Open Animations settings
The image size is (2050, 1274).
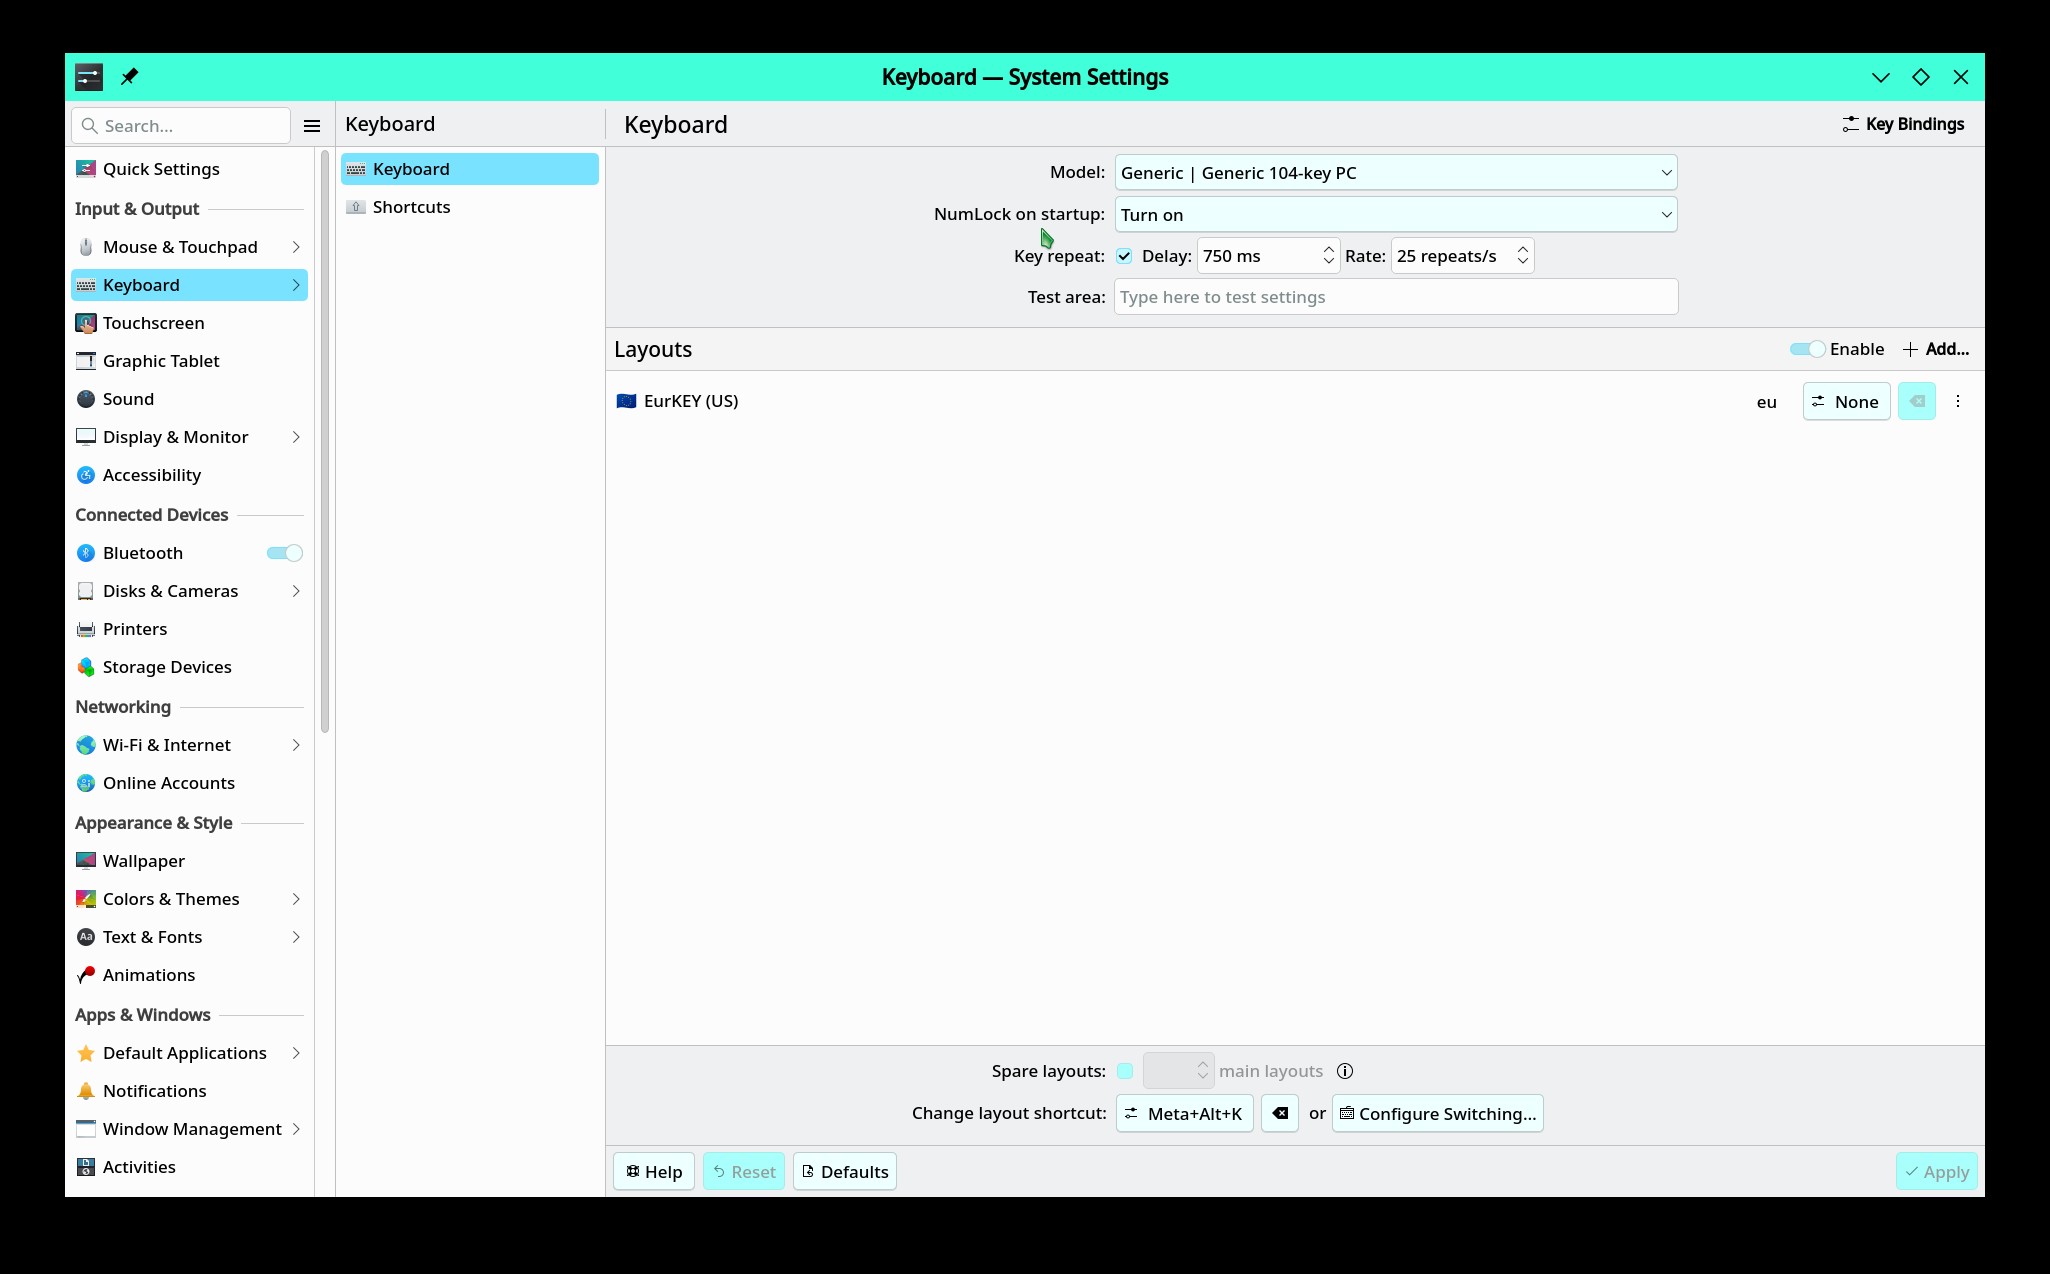pyautogui.click(x=190, y=975)
